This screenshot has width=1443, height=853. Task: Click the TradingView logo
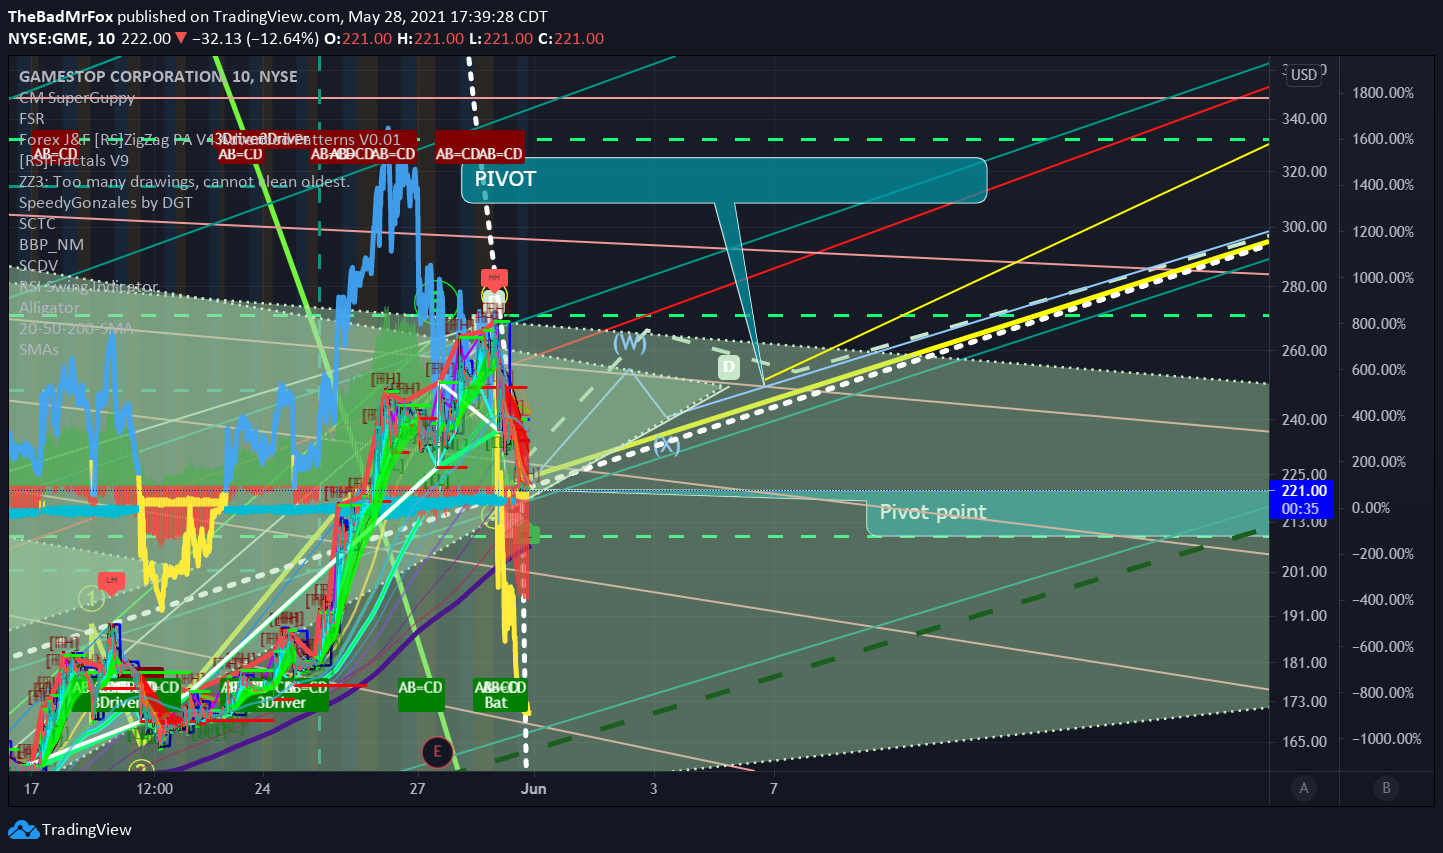[70, 830]
